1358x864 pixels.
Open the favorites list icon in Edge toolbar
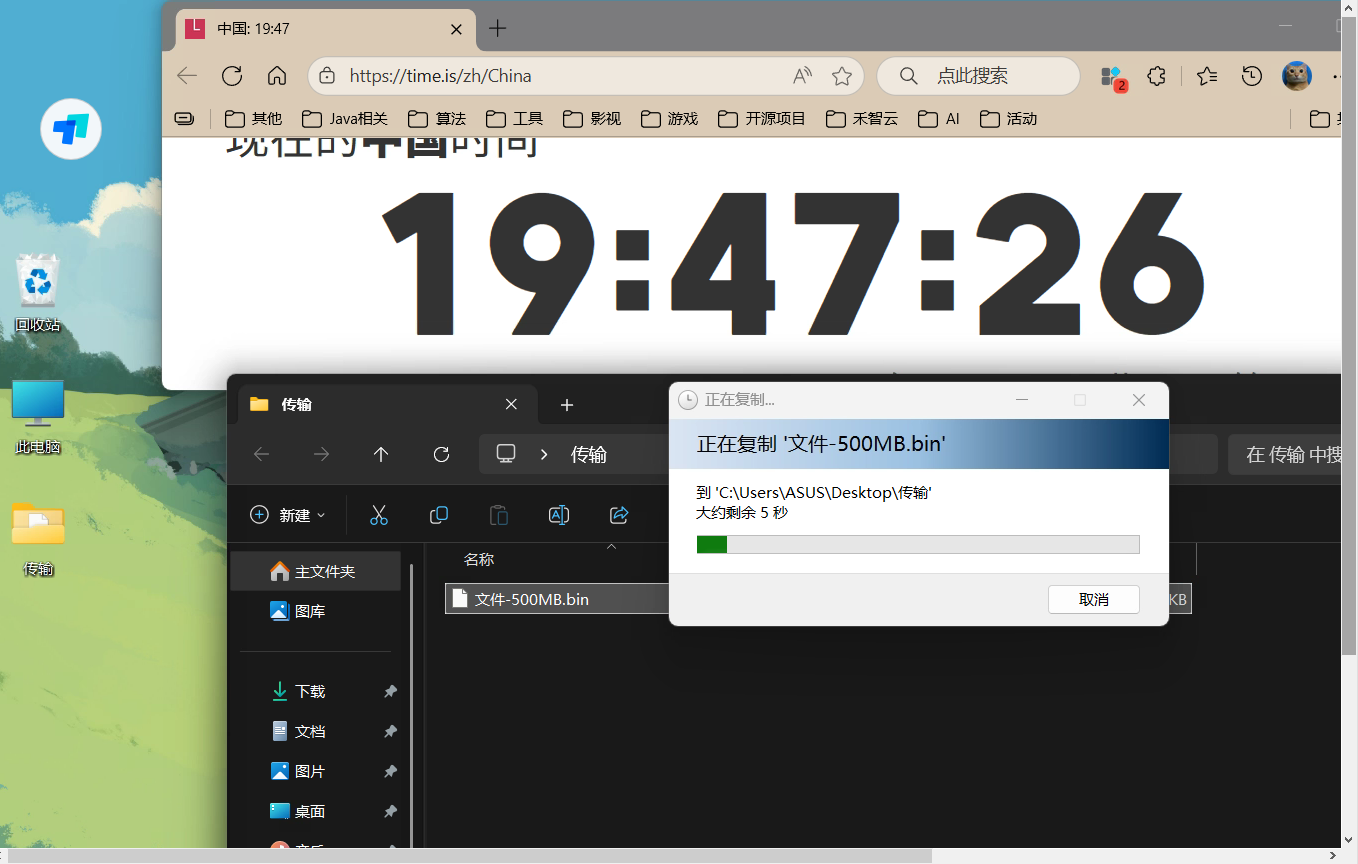pyautogui.click(x=1207, y=76)
